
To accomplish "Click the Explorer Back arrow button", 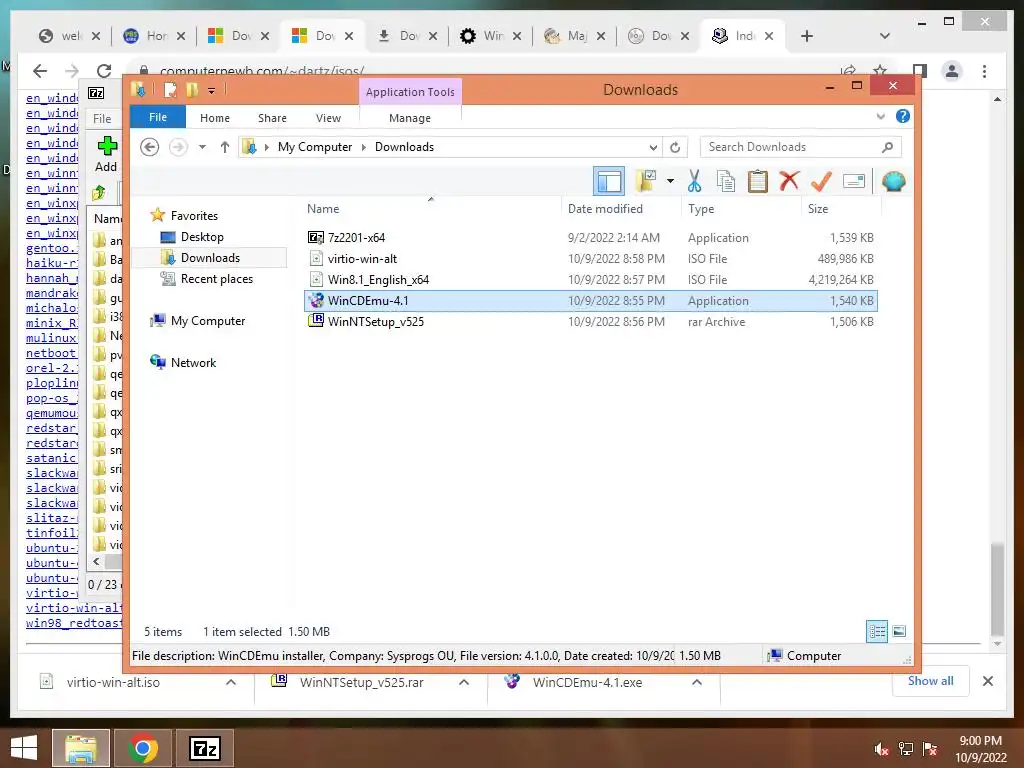I will (x=150, y=147).
